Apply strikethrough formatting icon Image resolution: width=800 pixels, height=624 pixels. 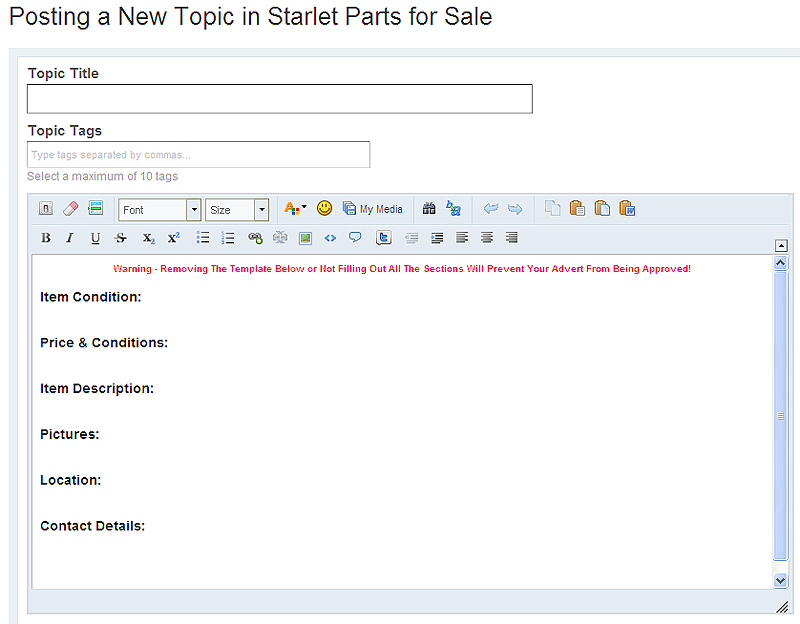[120, 238]
